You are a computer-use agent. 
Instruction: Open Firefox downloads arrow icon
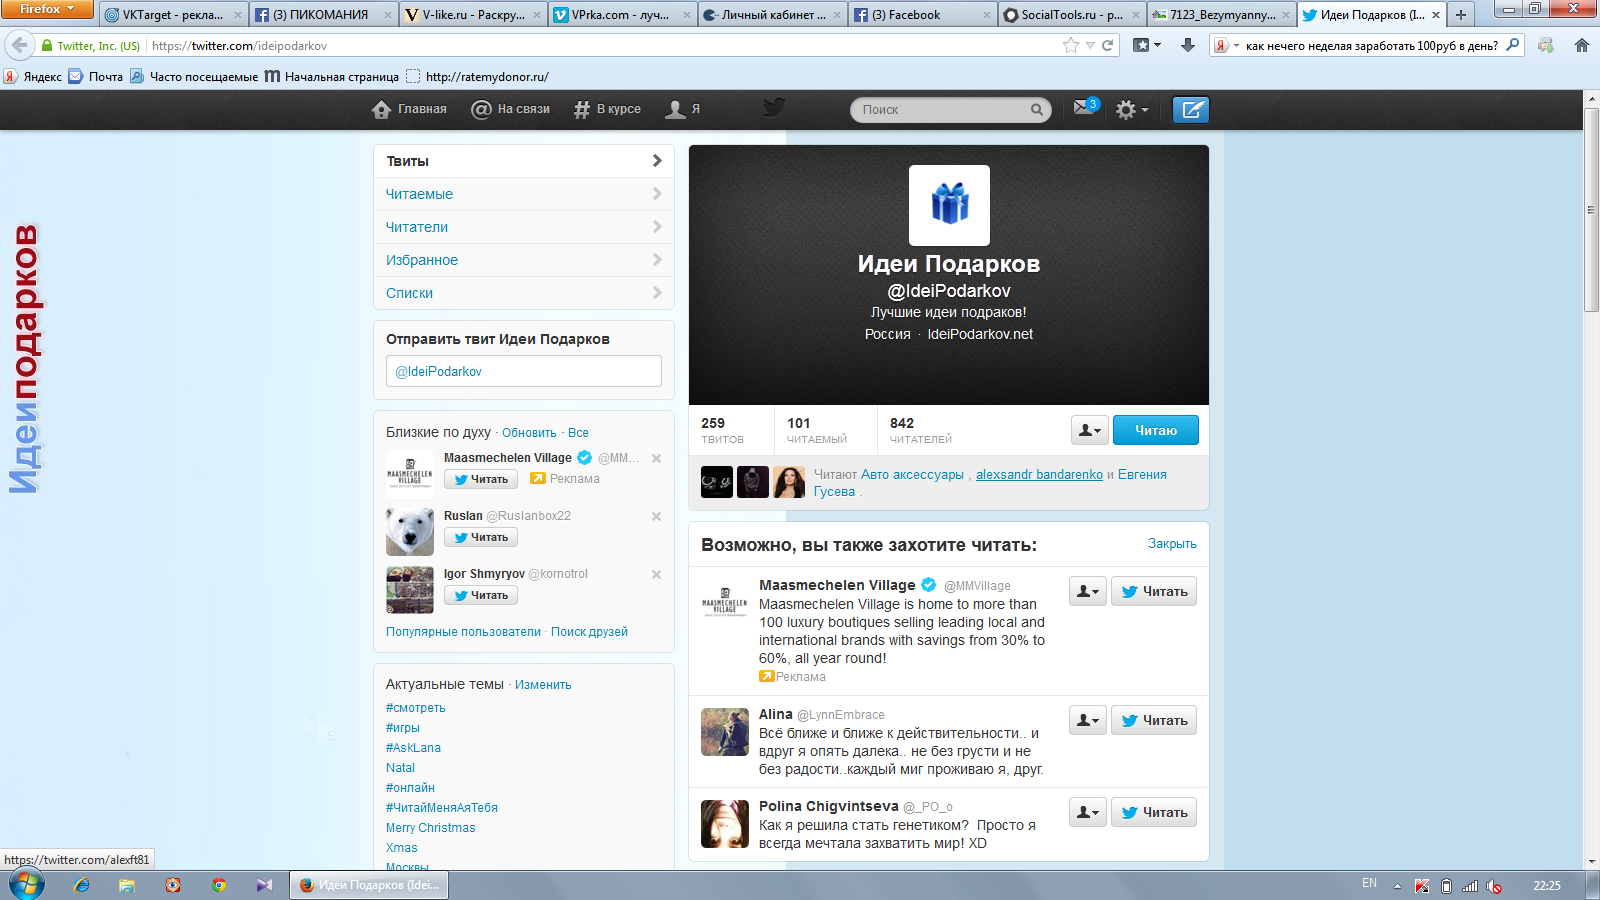point(1188,45)
